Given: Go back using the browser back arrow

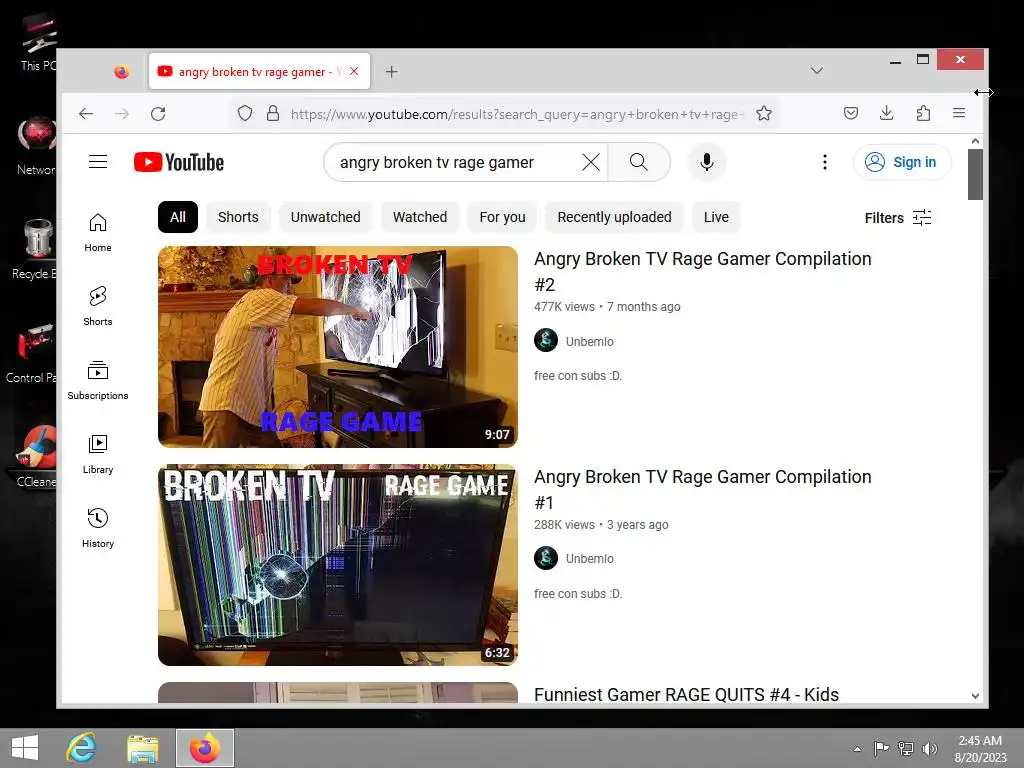Looking at the screenshot, I should click(x=86, y=114).
